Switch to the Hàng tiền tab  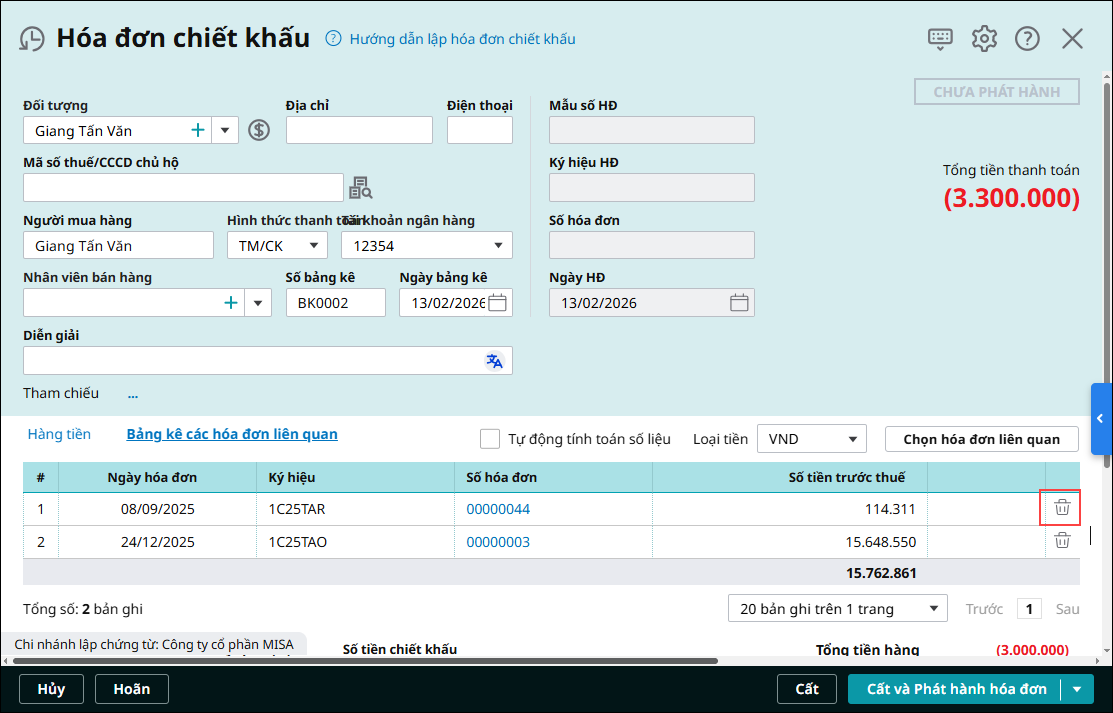click(59, 434)
